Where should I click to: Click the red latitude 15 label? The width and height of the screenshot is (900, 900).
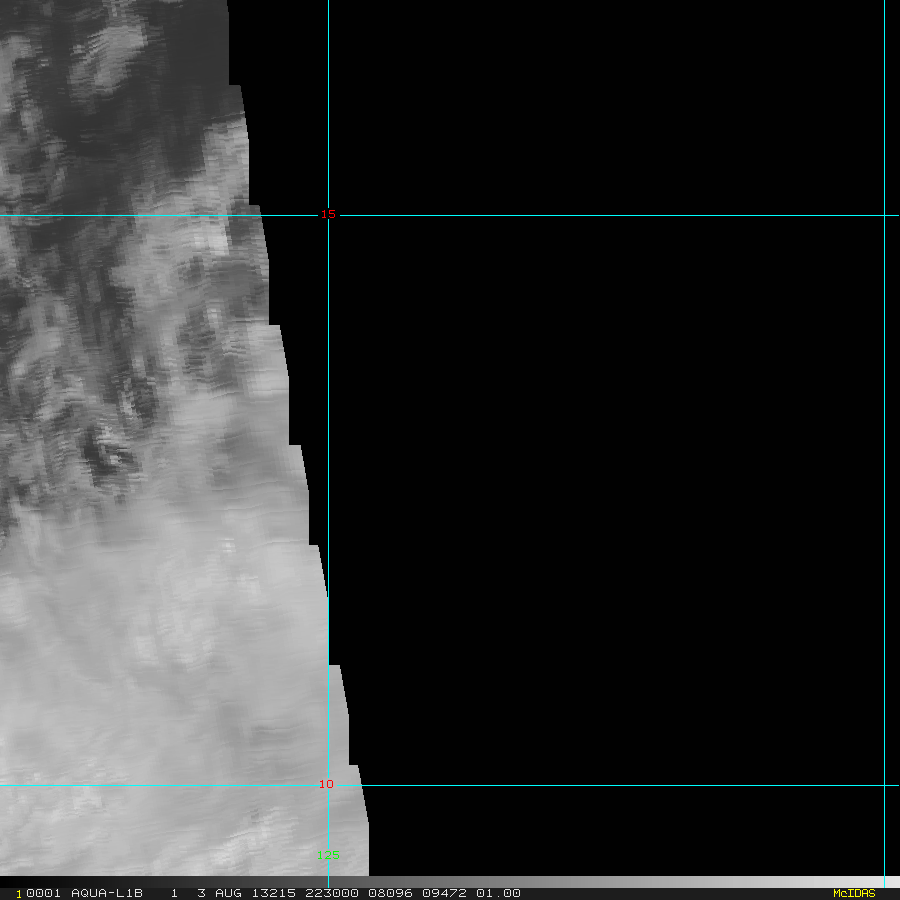tap(328, 214)
